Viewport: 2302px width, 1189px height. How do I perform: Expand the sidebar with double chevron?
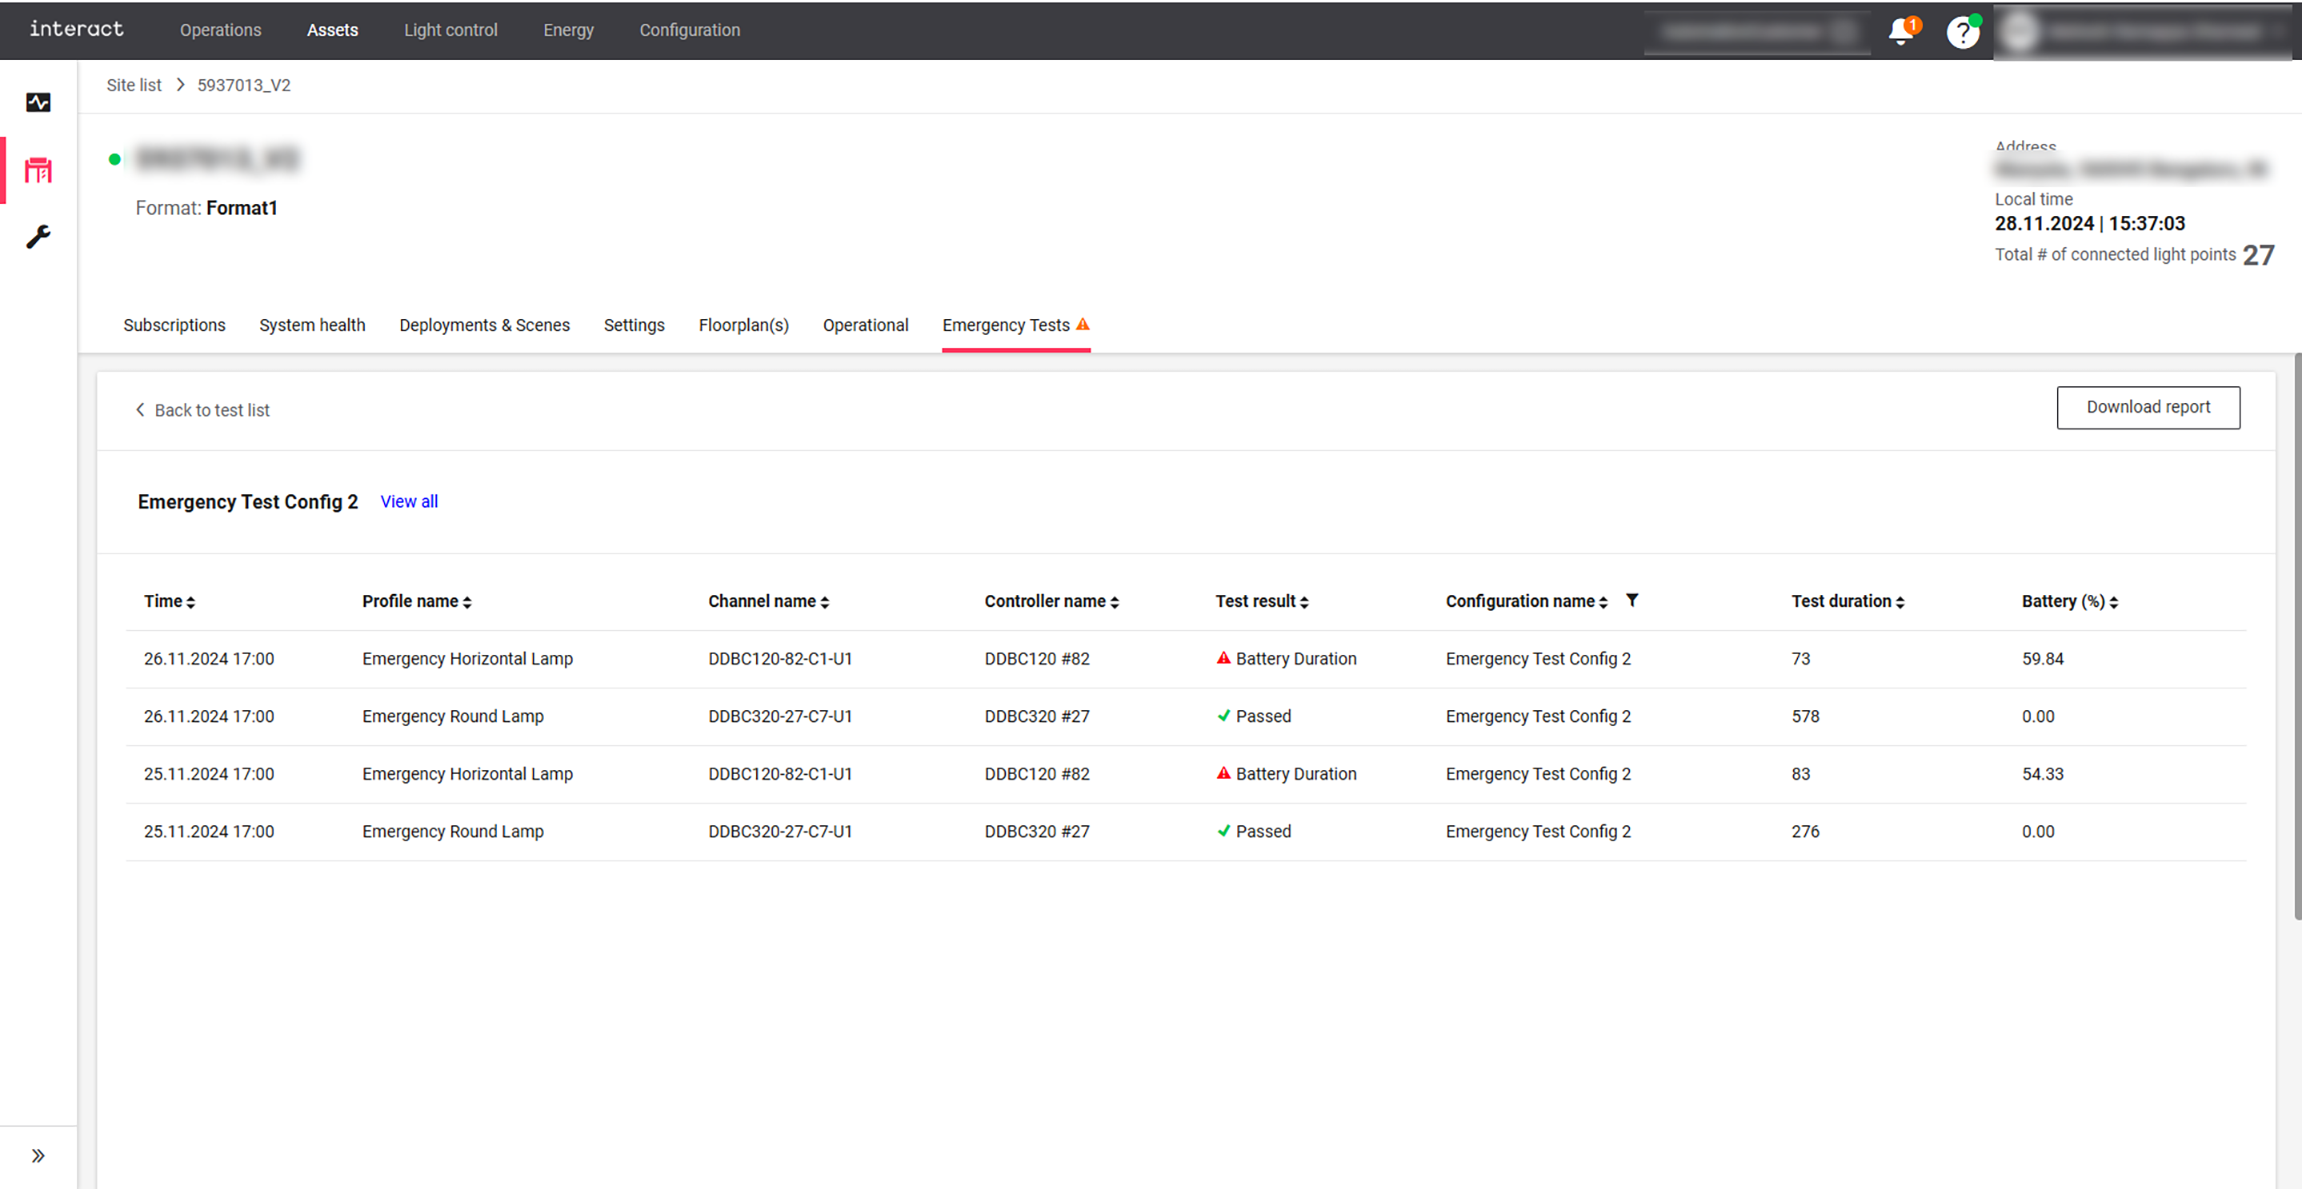[x=38, y=1156]
